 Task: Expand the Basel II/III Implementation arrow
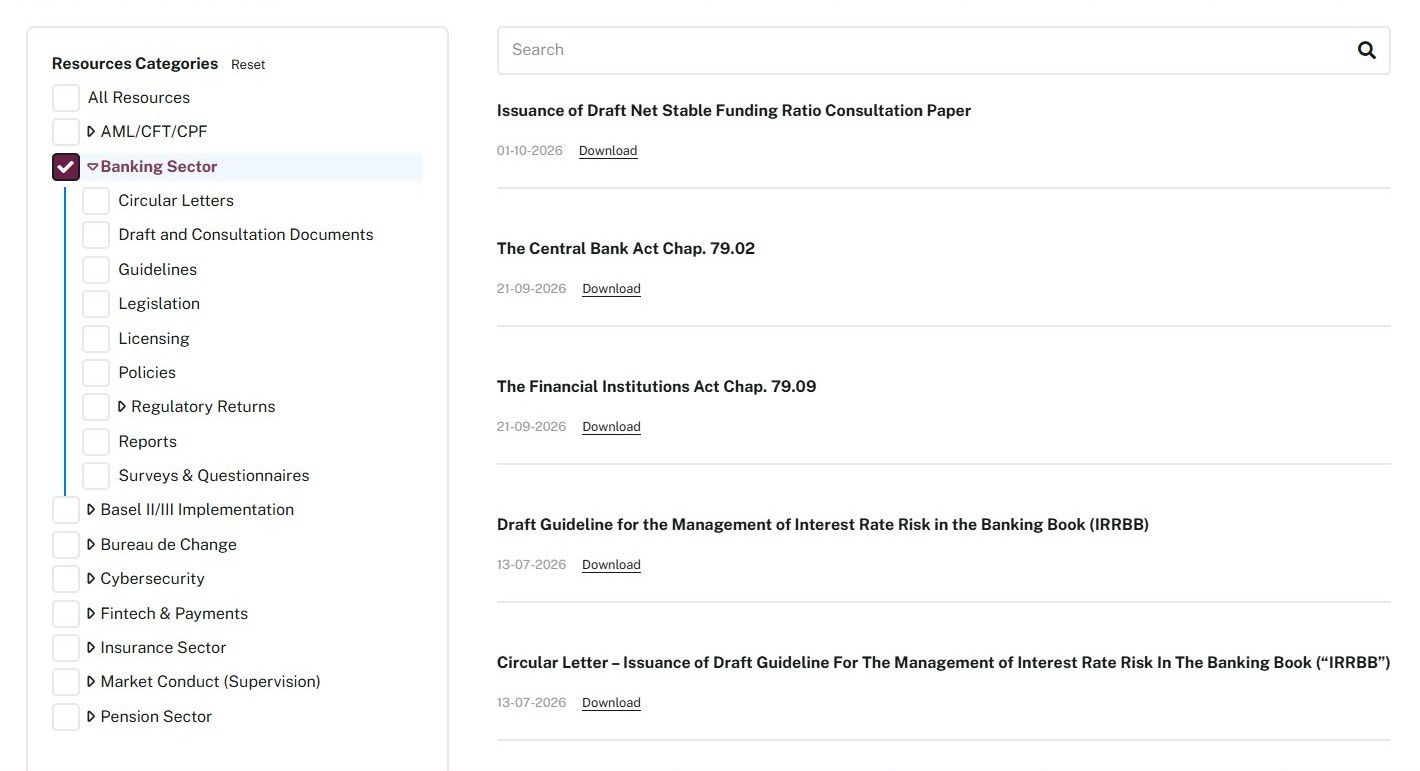click(91, 510)
